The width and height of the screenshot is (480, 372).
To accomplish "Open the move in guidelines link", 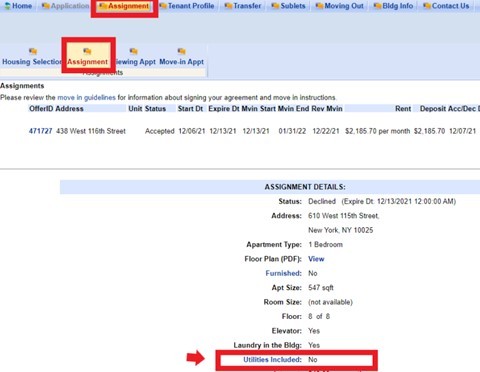I will [x=86, y=98].
